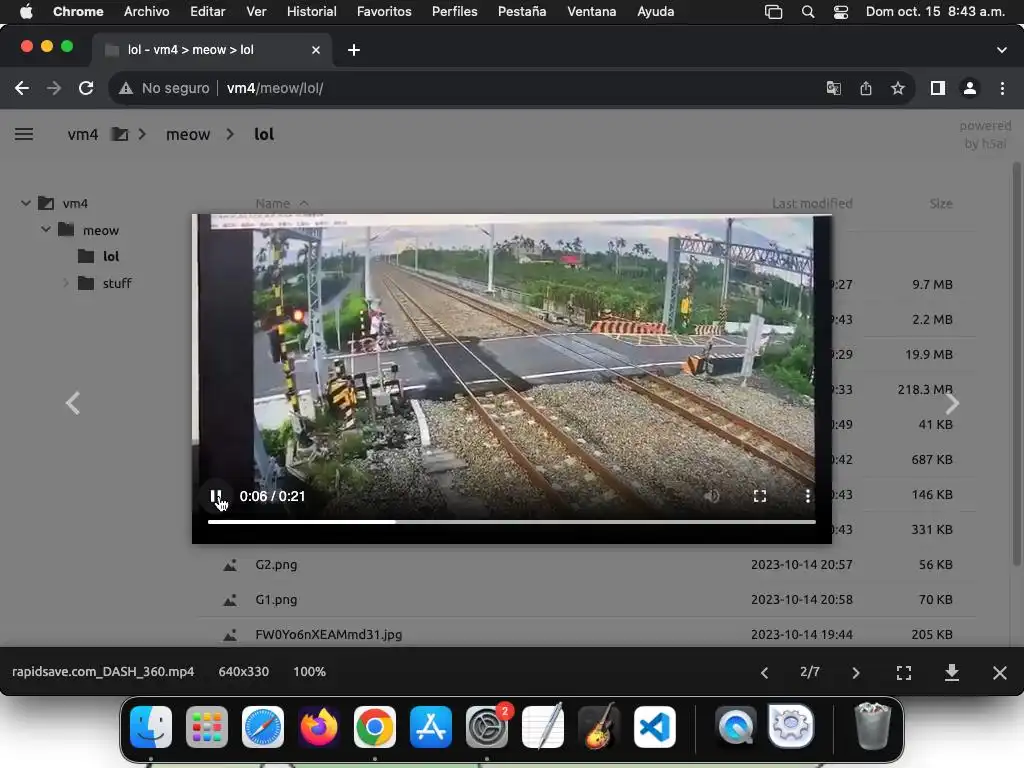
Task: Open Spotlight search in menu bar
Action: pyautogui.click(x=808, y=12)
